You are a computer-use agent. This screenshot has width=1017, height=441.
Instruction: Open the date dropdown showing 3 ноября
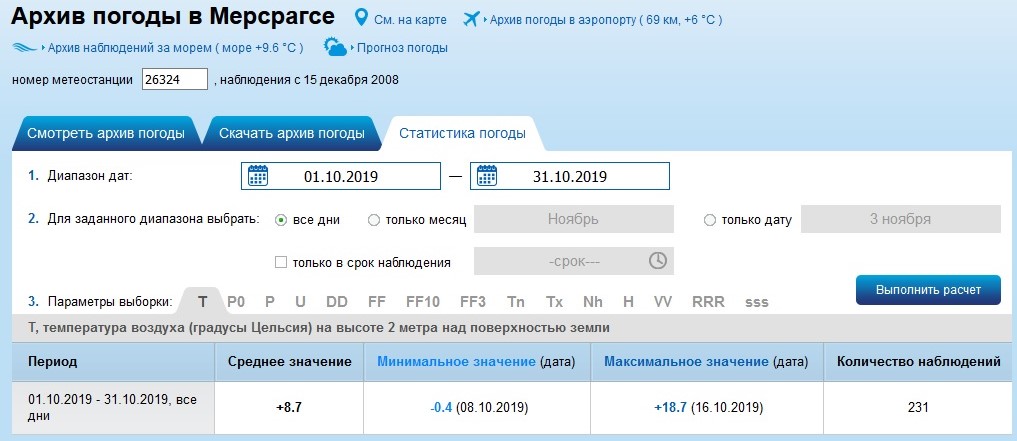(x=900, y=219)
